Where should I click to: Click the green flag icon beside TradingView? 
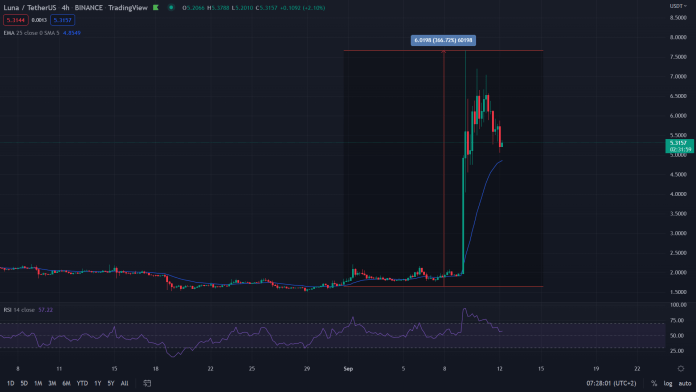point(156,8)
